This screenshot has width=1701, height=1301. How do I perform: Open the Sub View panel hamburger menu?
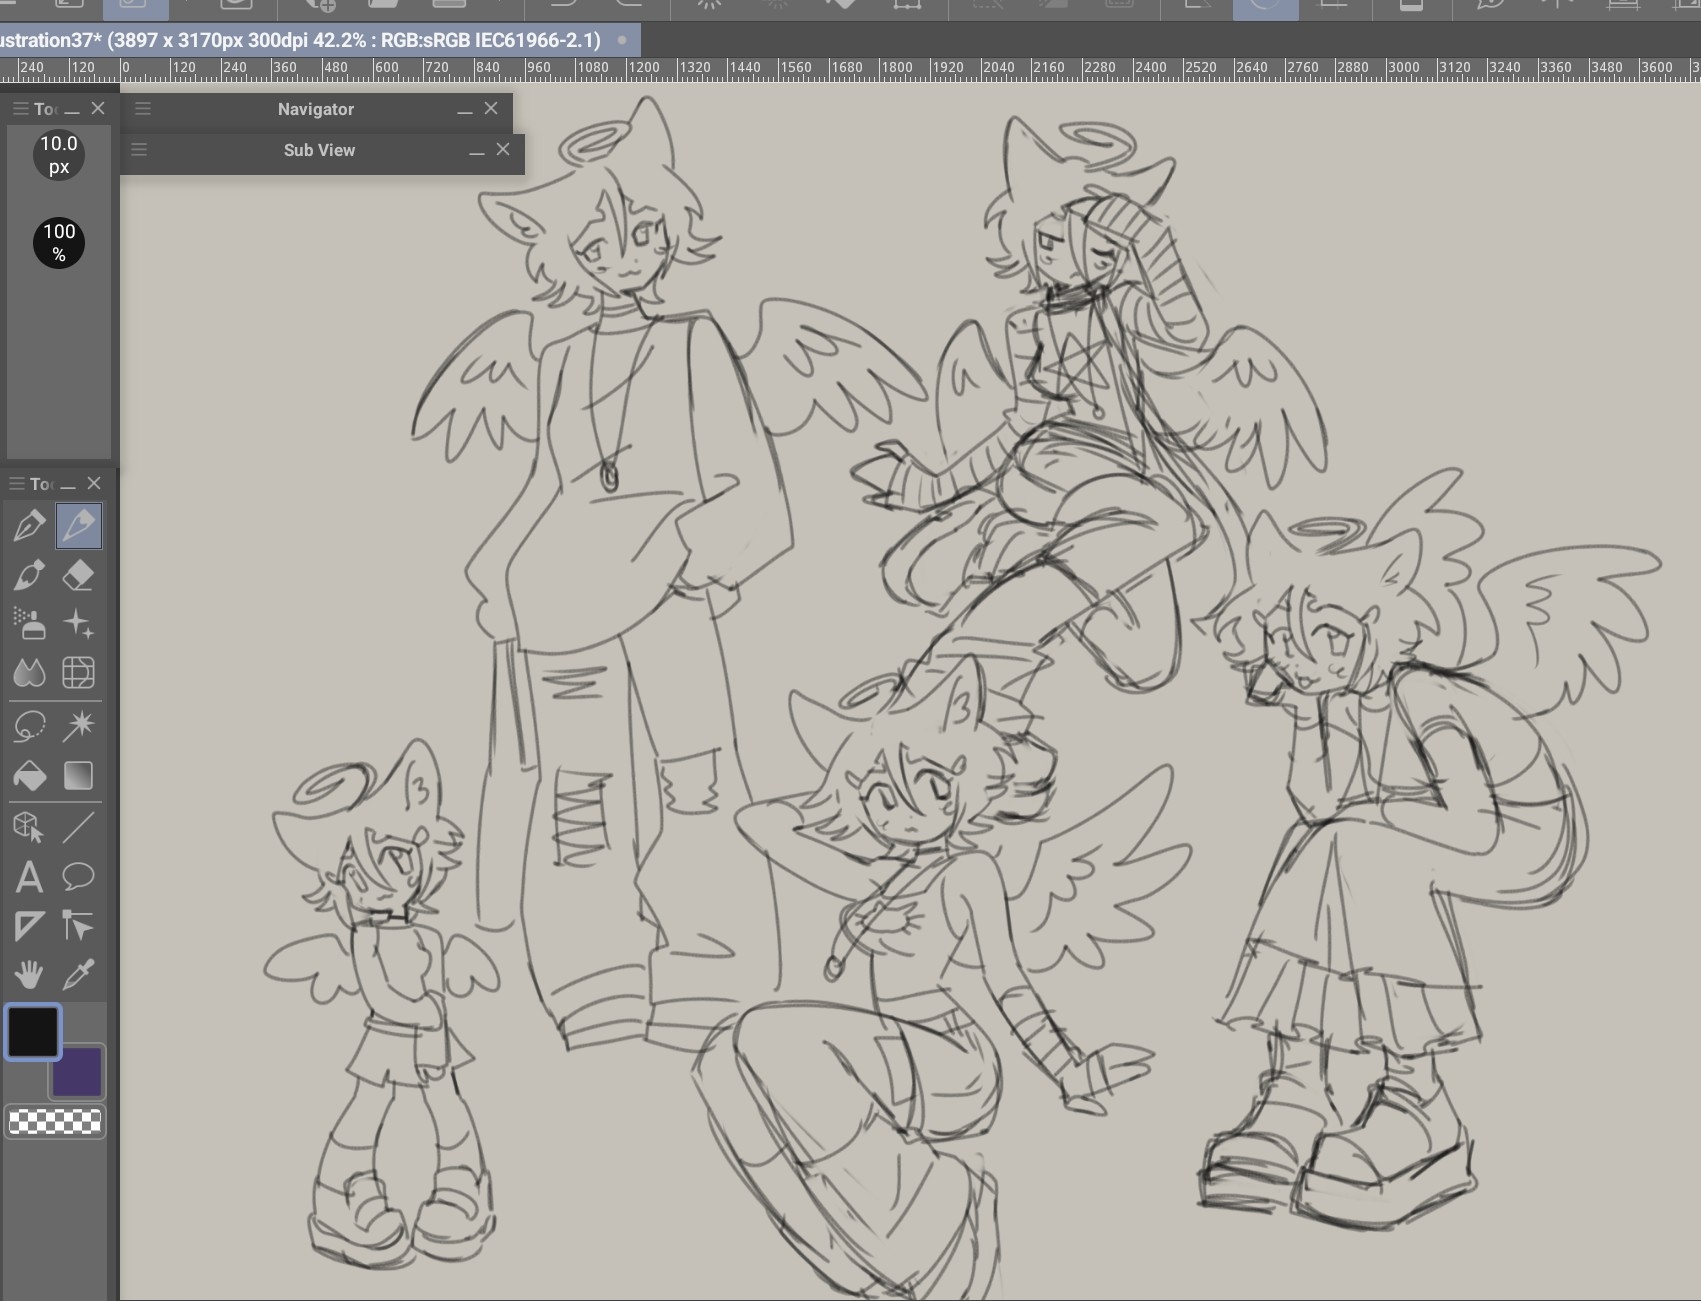(x=139, y=150)
